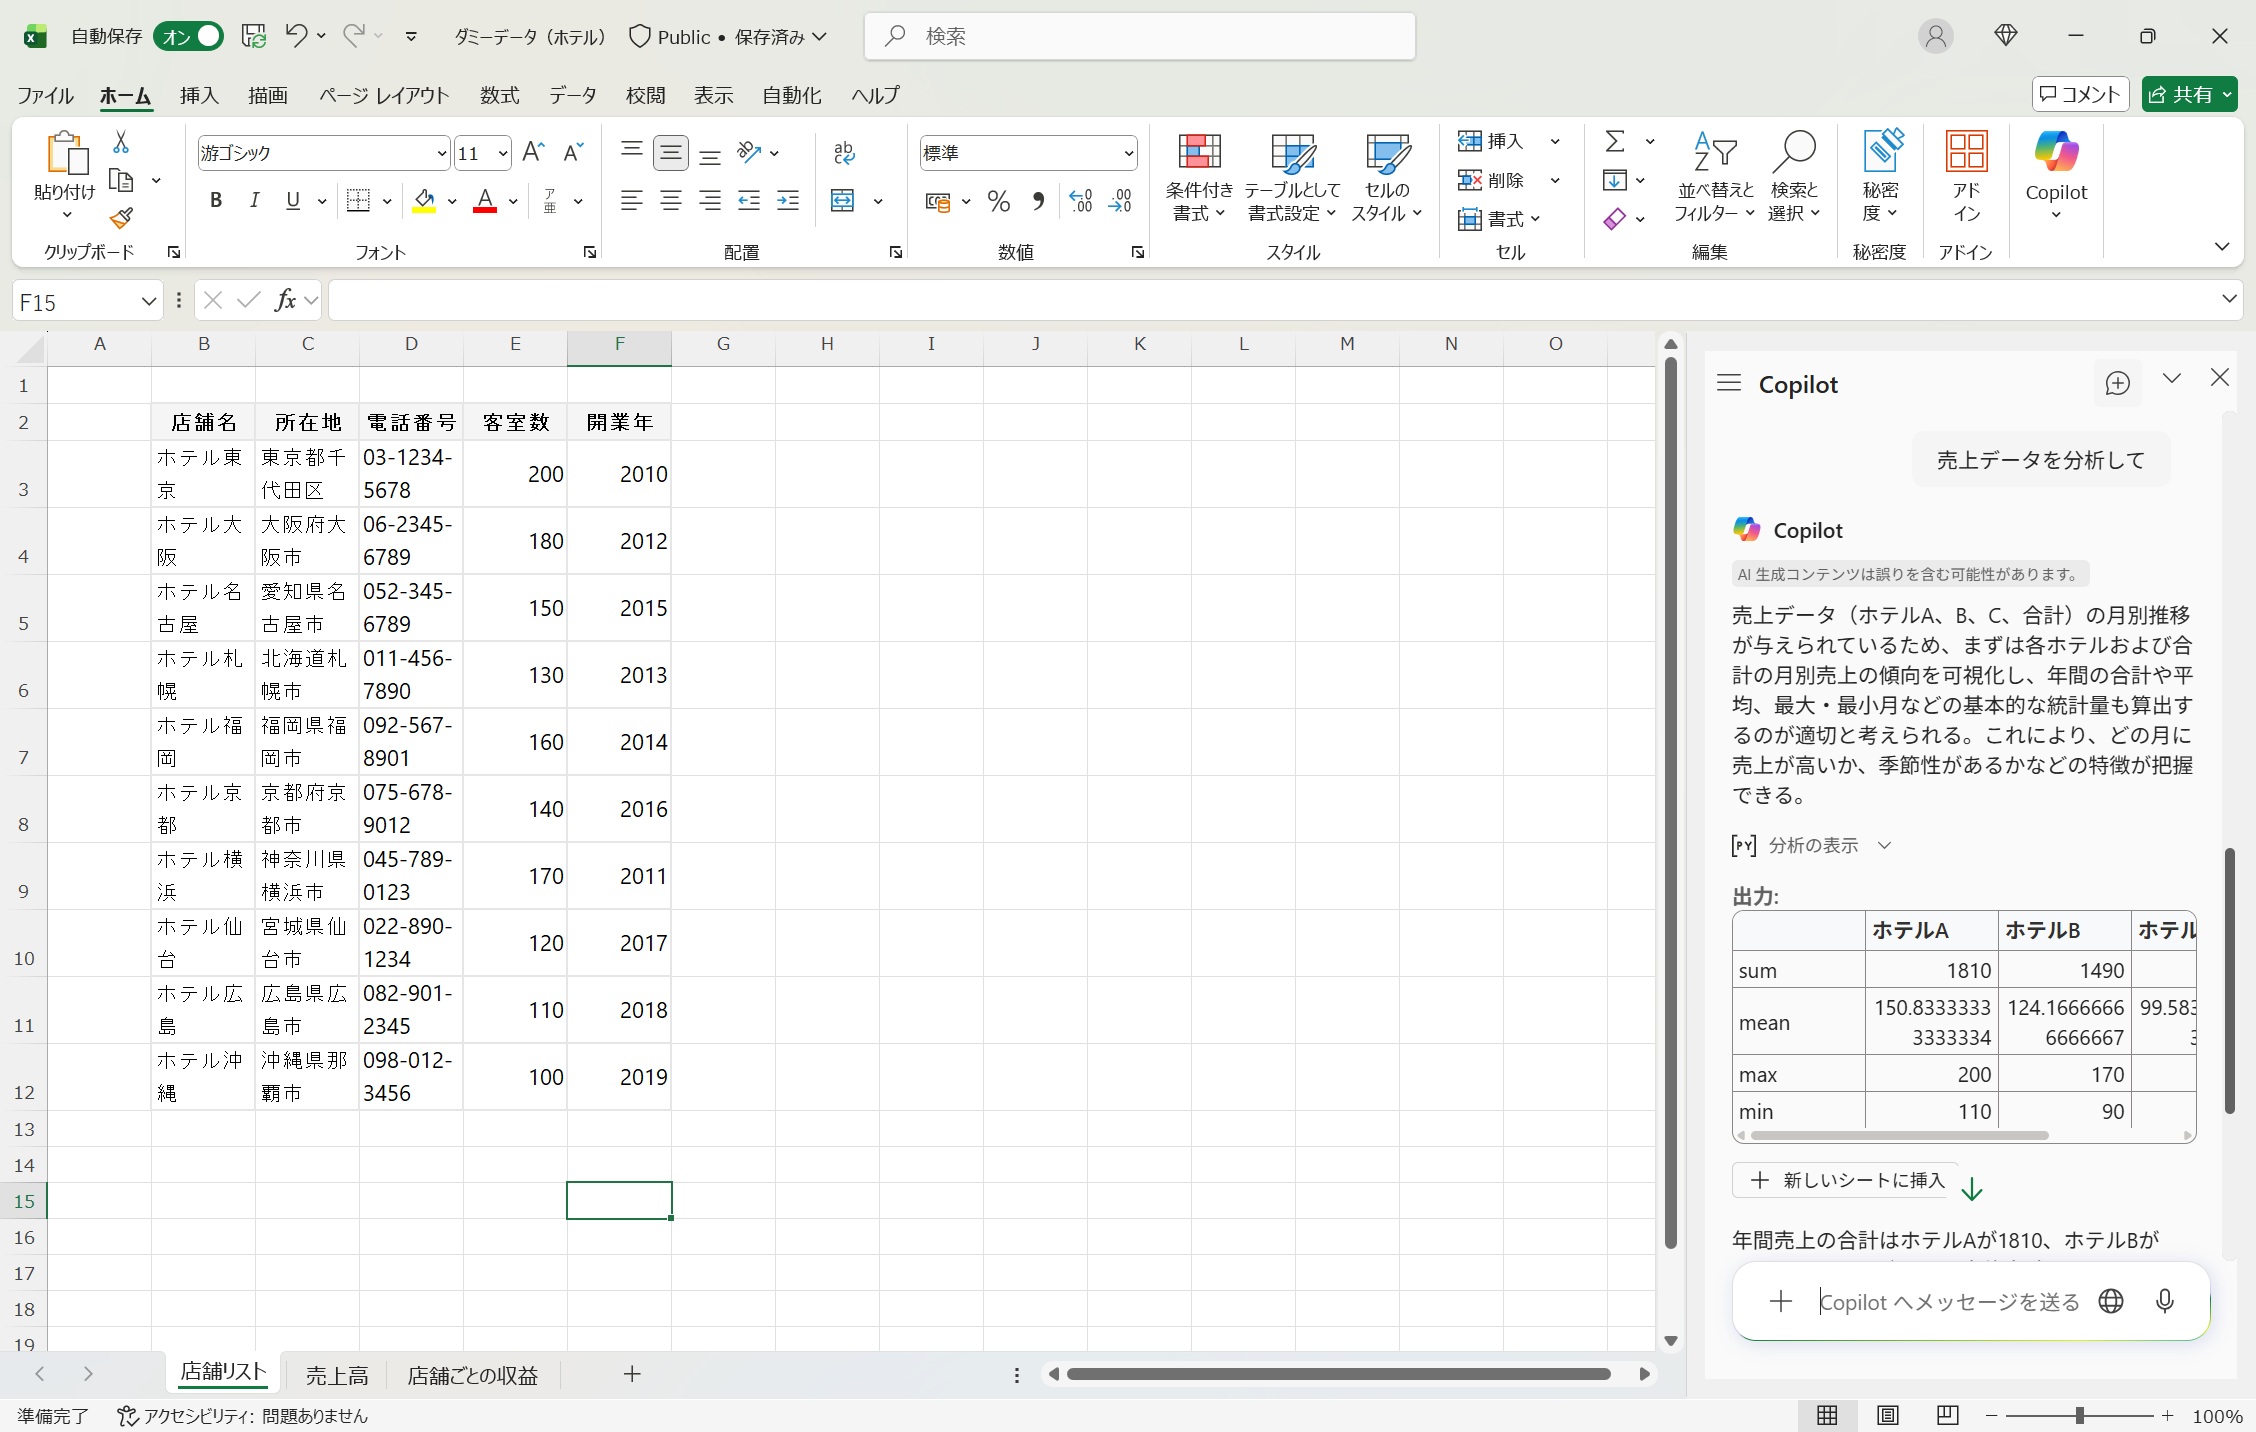Image resolution: width=2256 pixels, height=1432 pixels.
Task: Open the font name dropdown
Action: tap(441, 154)
